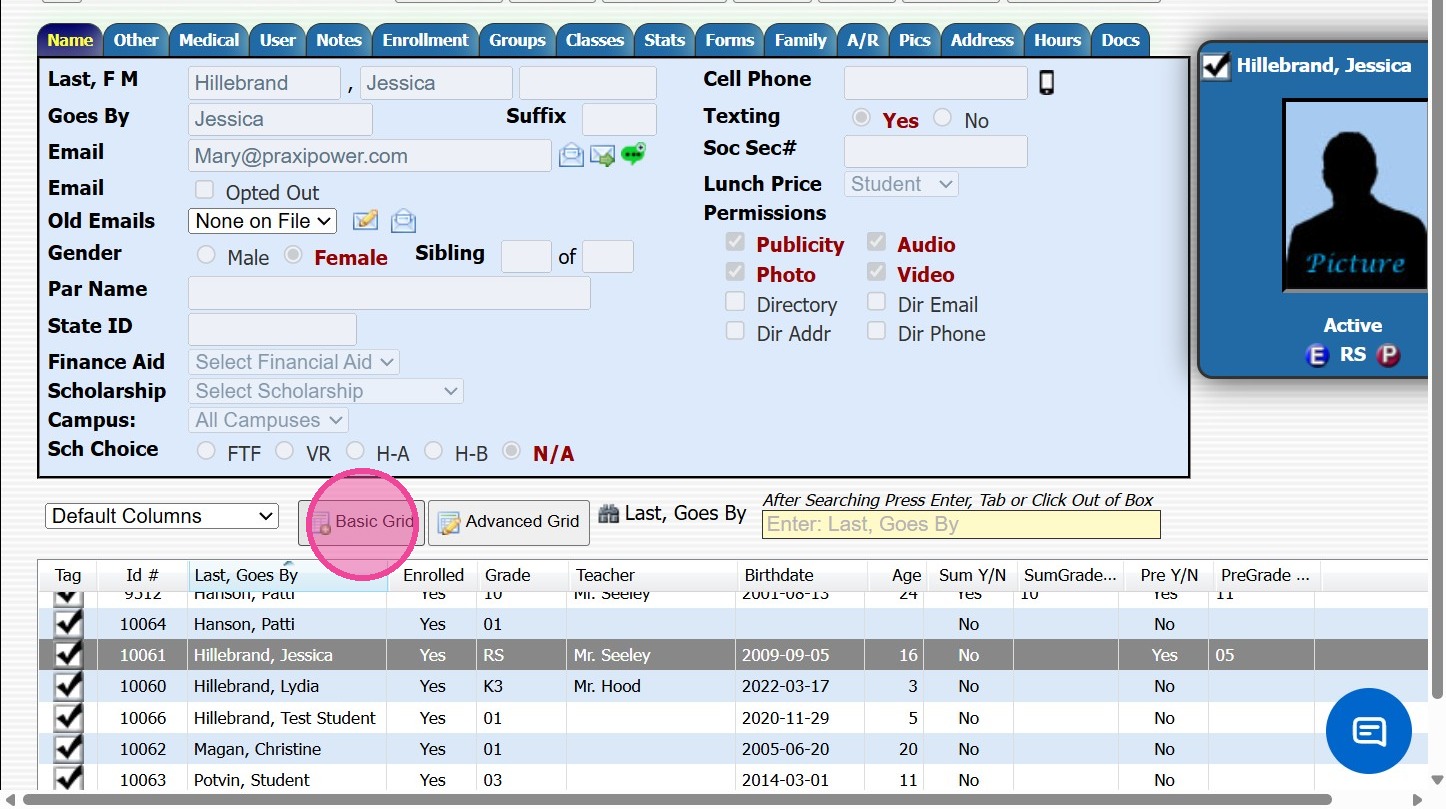Click the student picture placeholder
1446x809 pixels.
pyautogui.click(x=1355, y=196)
